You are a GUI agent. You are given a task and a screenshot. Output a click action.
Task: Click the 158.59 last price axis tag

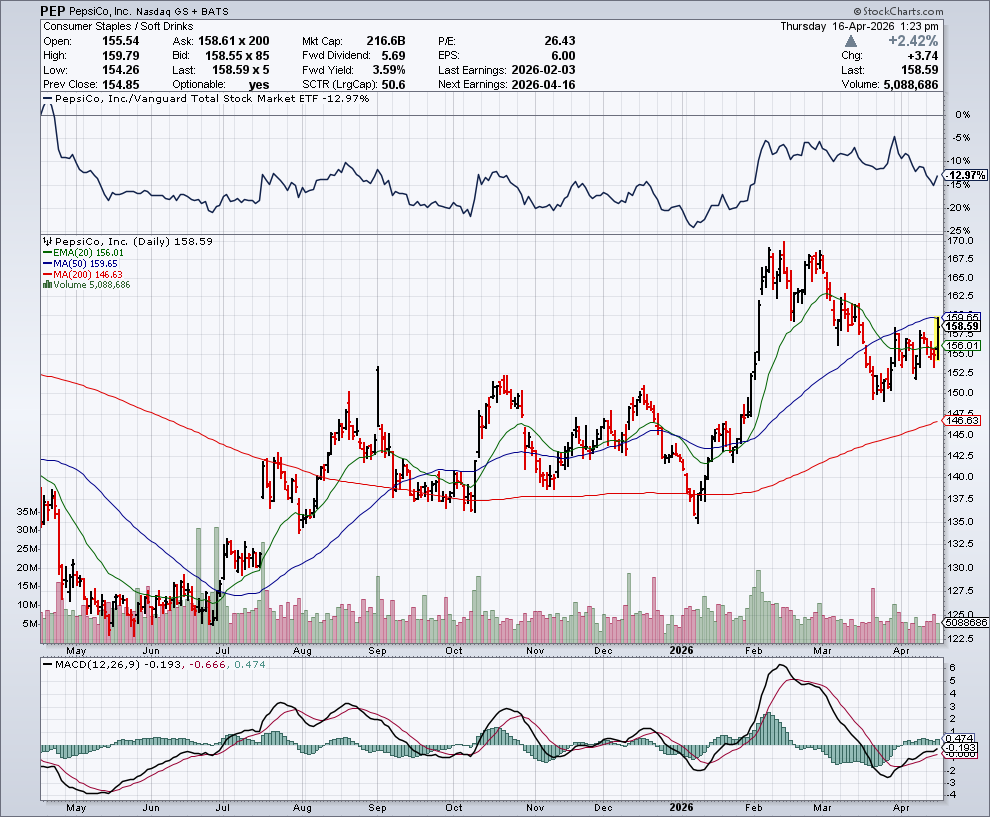960,326
